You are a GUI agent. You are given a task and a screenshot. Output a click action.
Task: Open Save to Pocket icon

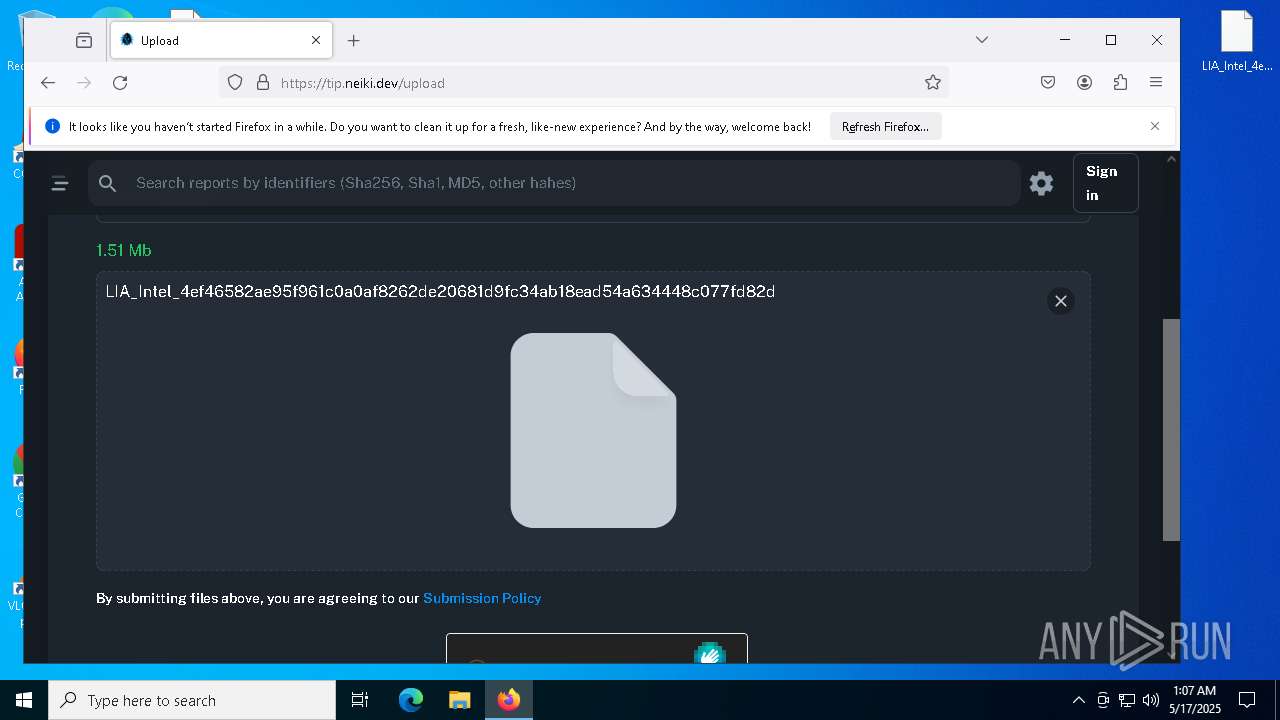pos(1048,83)
